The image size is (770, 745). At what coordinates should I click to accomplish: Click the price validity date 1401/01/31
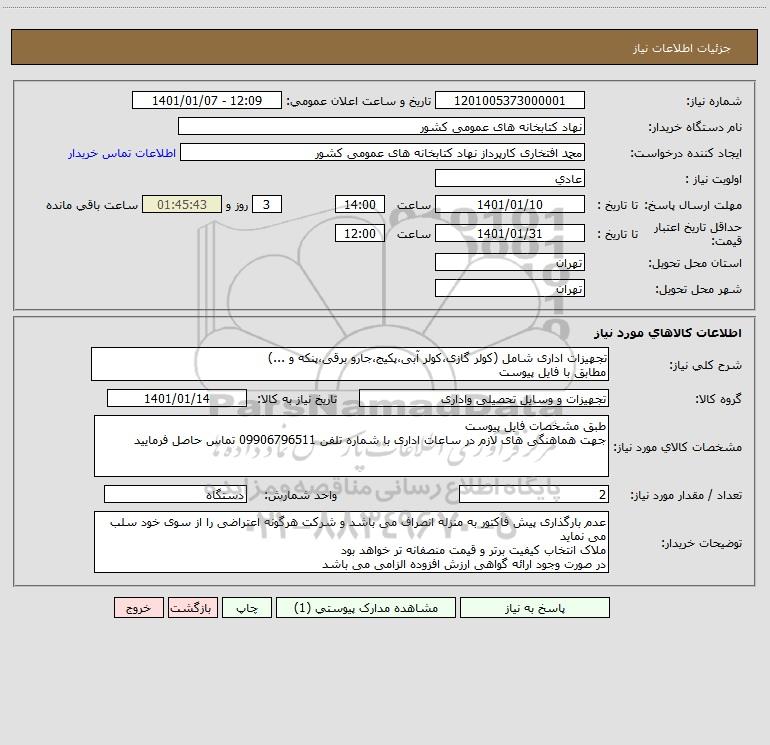510,233
